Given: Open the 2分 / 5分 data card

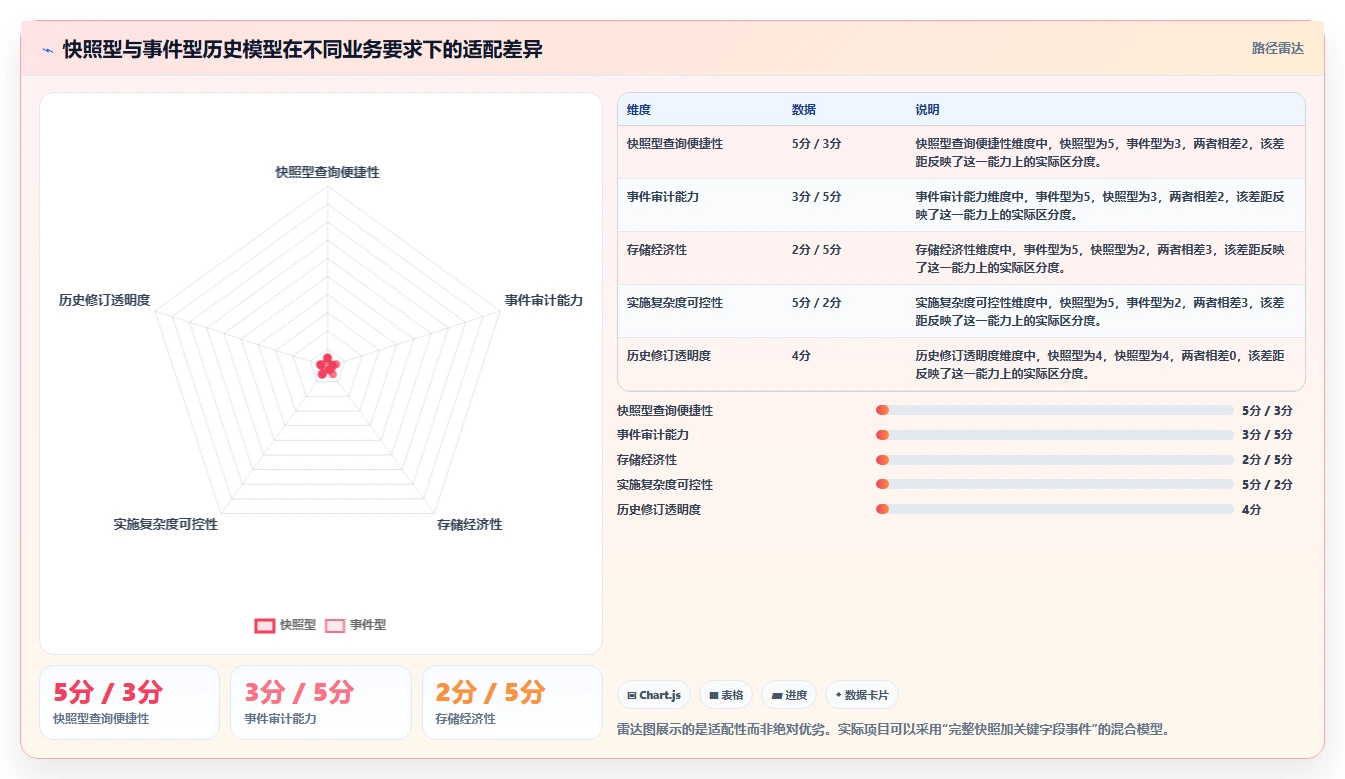Looking at the screenshot, I should pyautogui.click(x=512, y=703).
